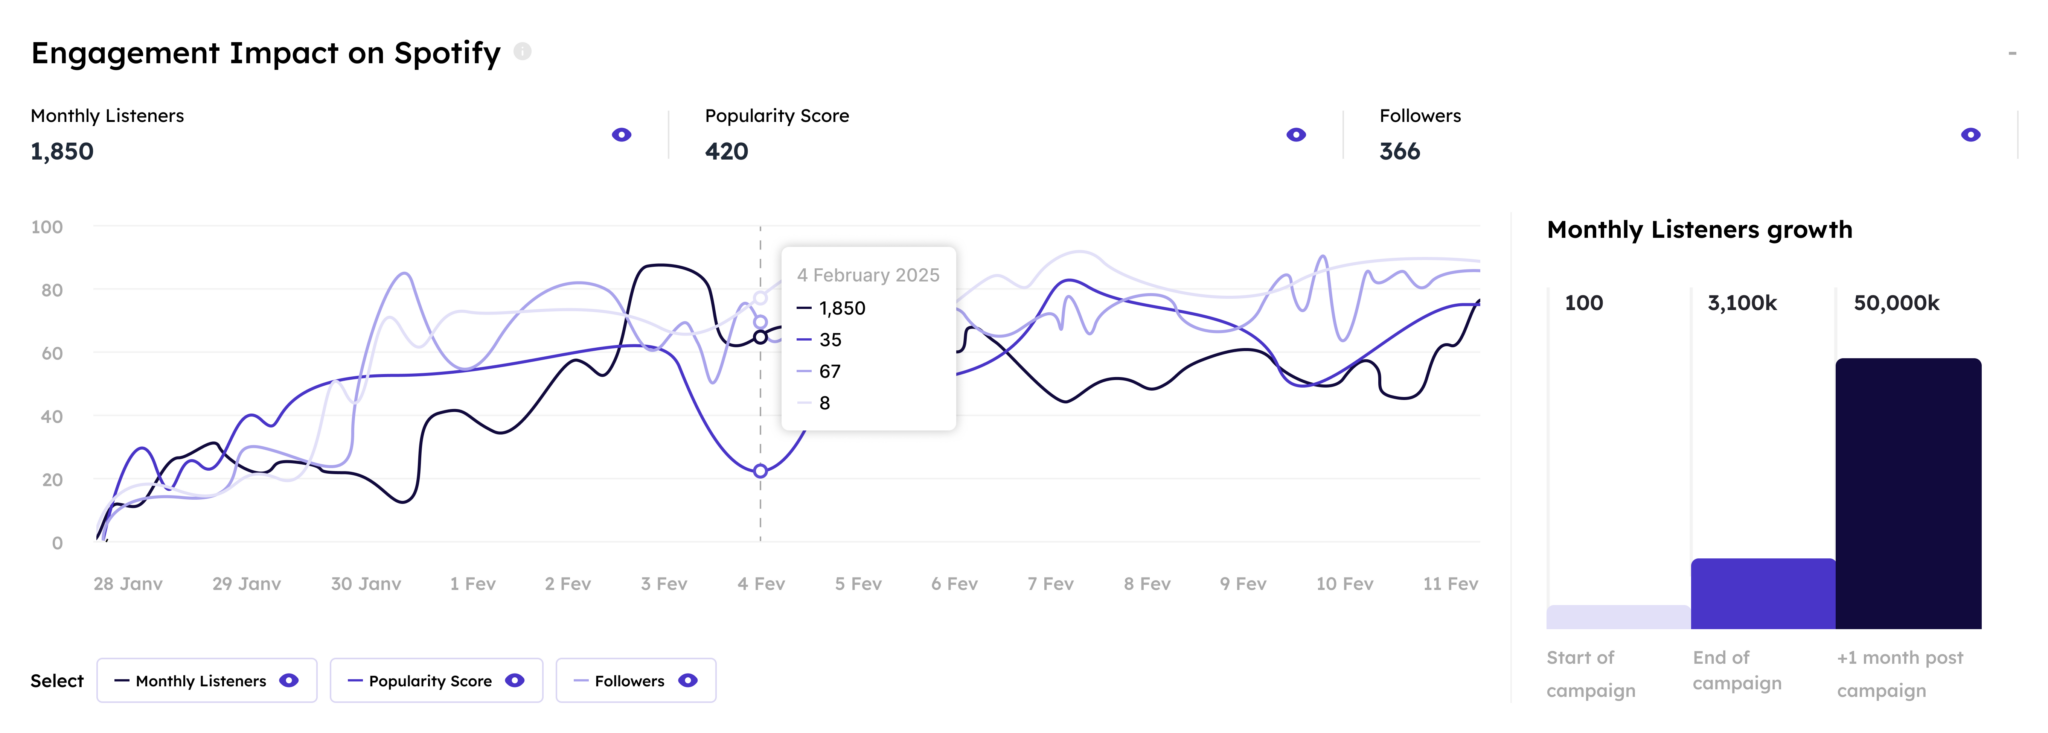Click info icon beside Engagement Impact title
Image resolution: width=2048 pixels, height=733 pixels.
click(522, 51)
